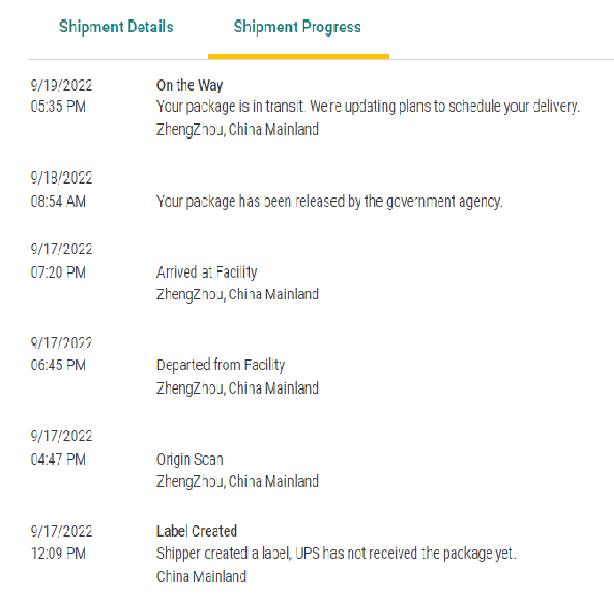This screenshot has height=599, width=614.
Task: Click the 06:45 PM timestamp
Action: [58, 365]
